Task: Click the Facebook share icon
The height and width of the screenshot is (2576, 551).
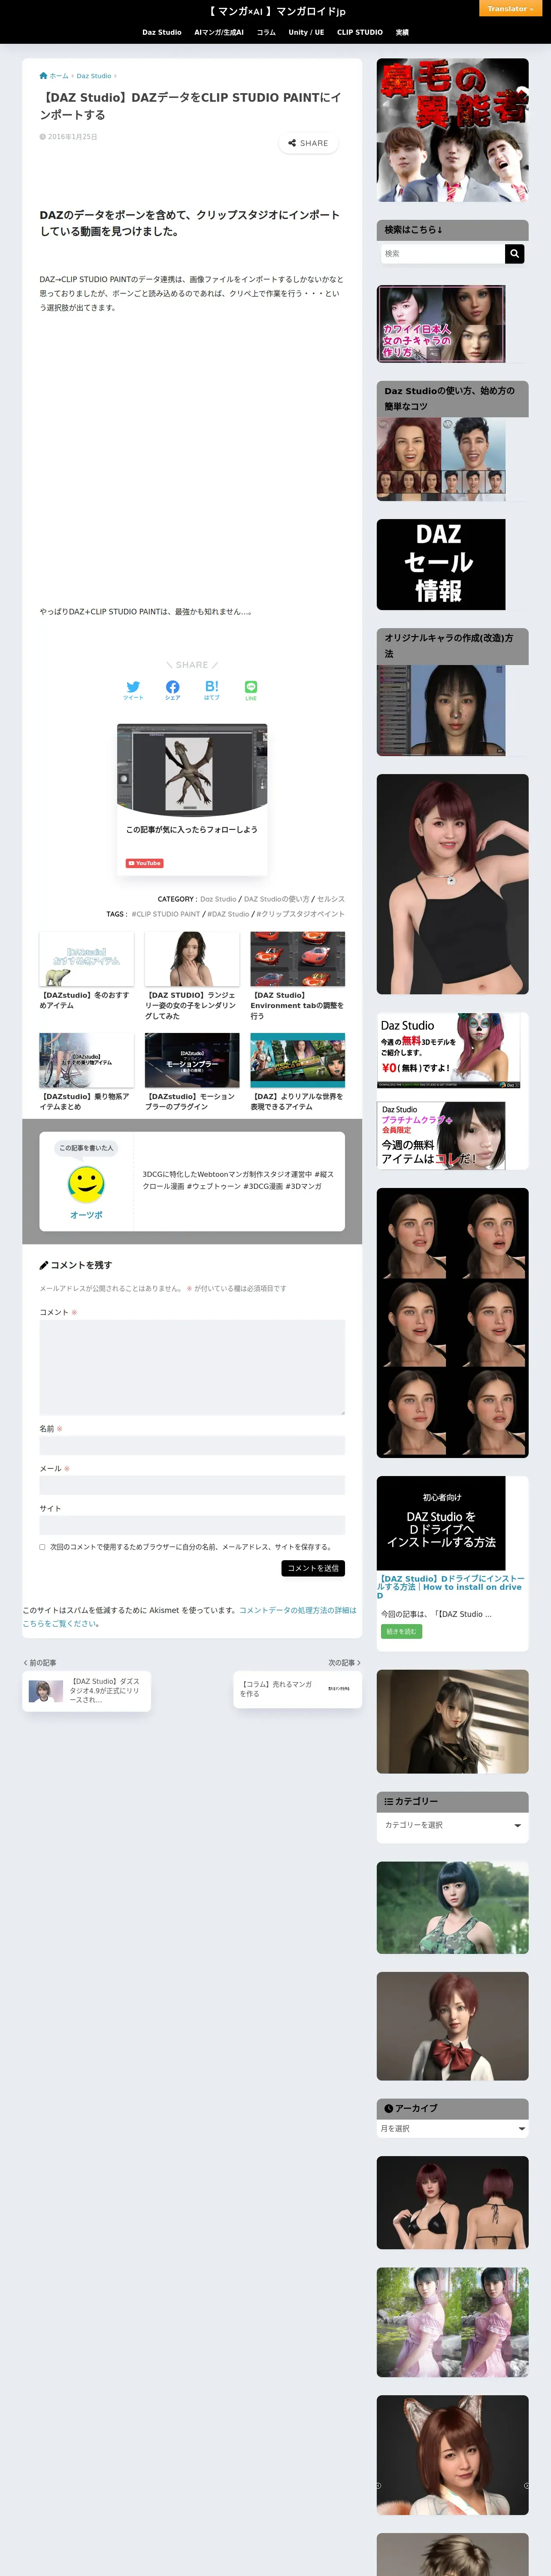Action: pyautogui.click(x=172, y=690)
